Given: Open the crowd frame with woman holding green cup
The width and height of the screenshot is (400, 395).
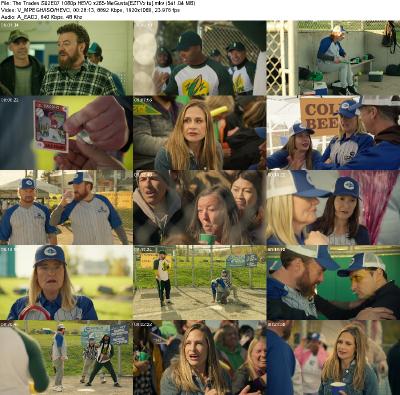Looking at the screenshot, I should tap(200, 207).
